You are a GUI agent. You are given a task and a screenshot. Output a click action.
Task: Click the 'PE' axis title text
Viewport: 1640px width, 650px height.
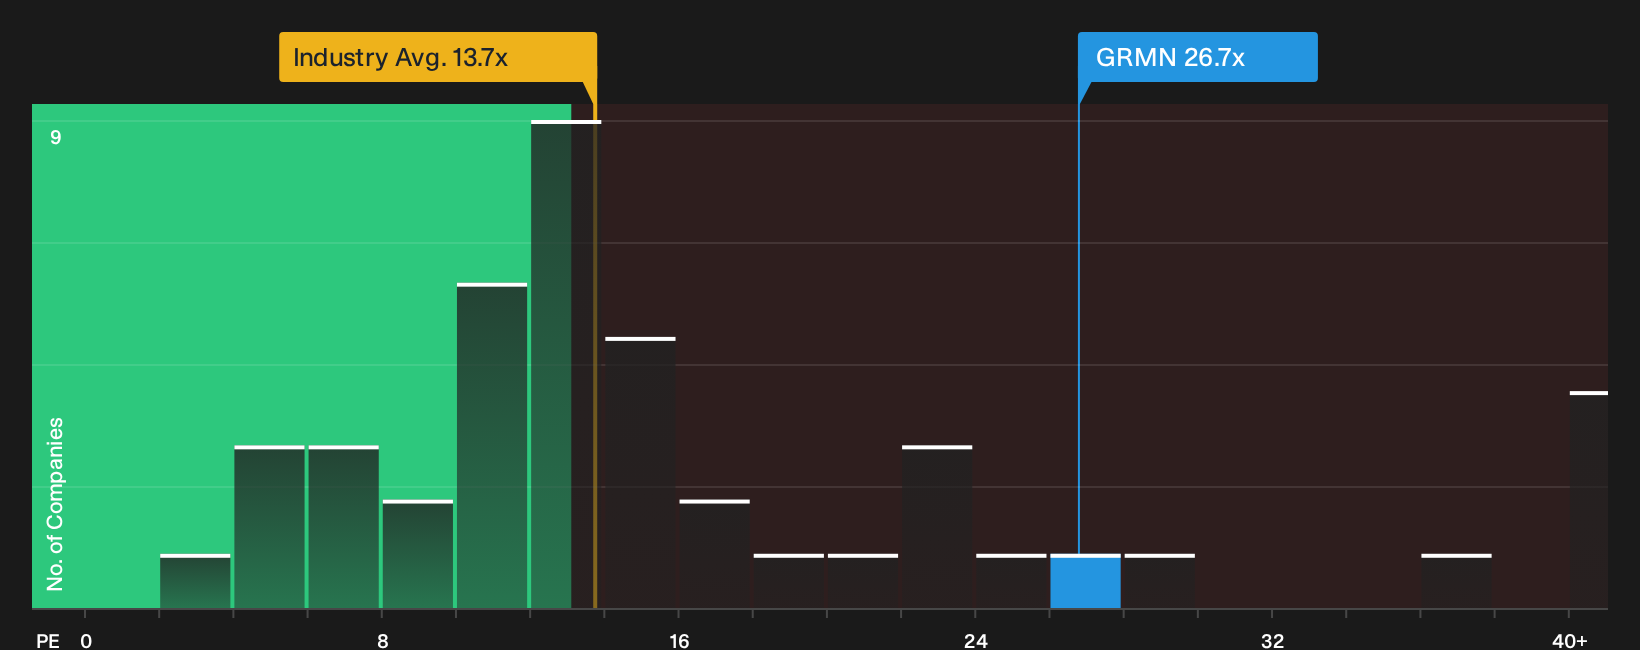[x=48, y=641]
